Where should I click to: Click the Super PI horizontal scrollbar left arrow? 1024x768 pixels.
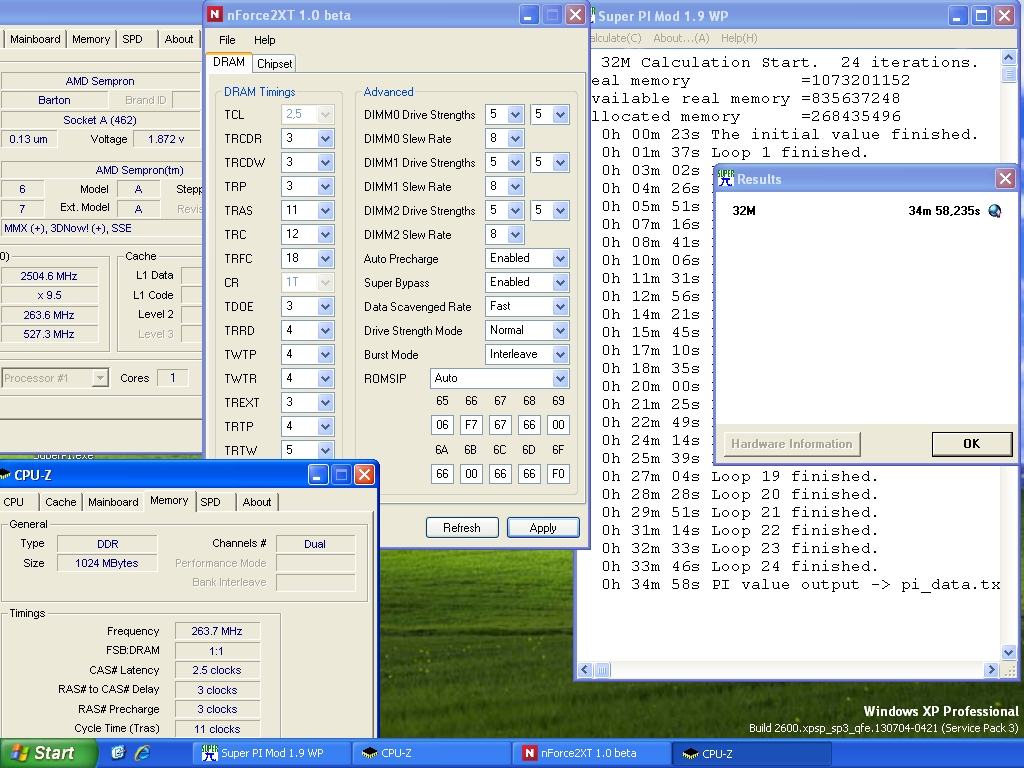[x=584, y=669]
